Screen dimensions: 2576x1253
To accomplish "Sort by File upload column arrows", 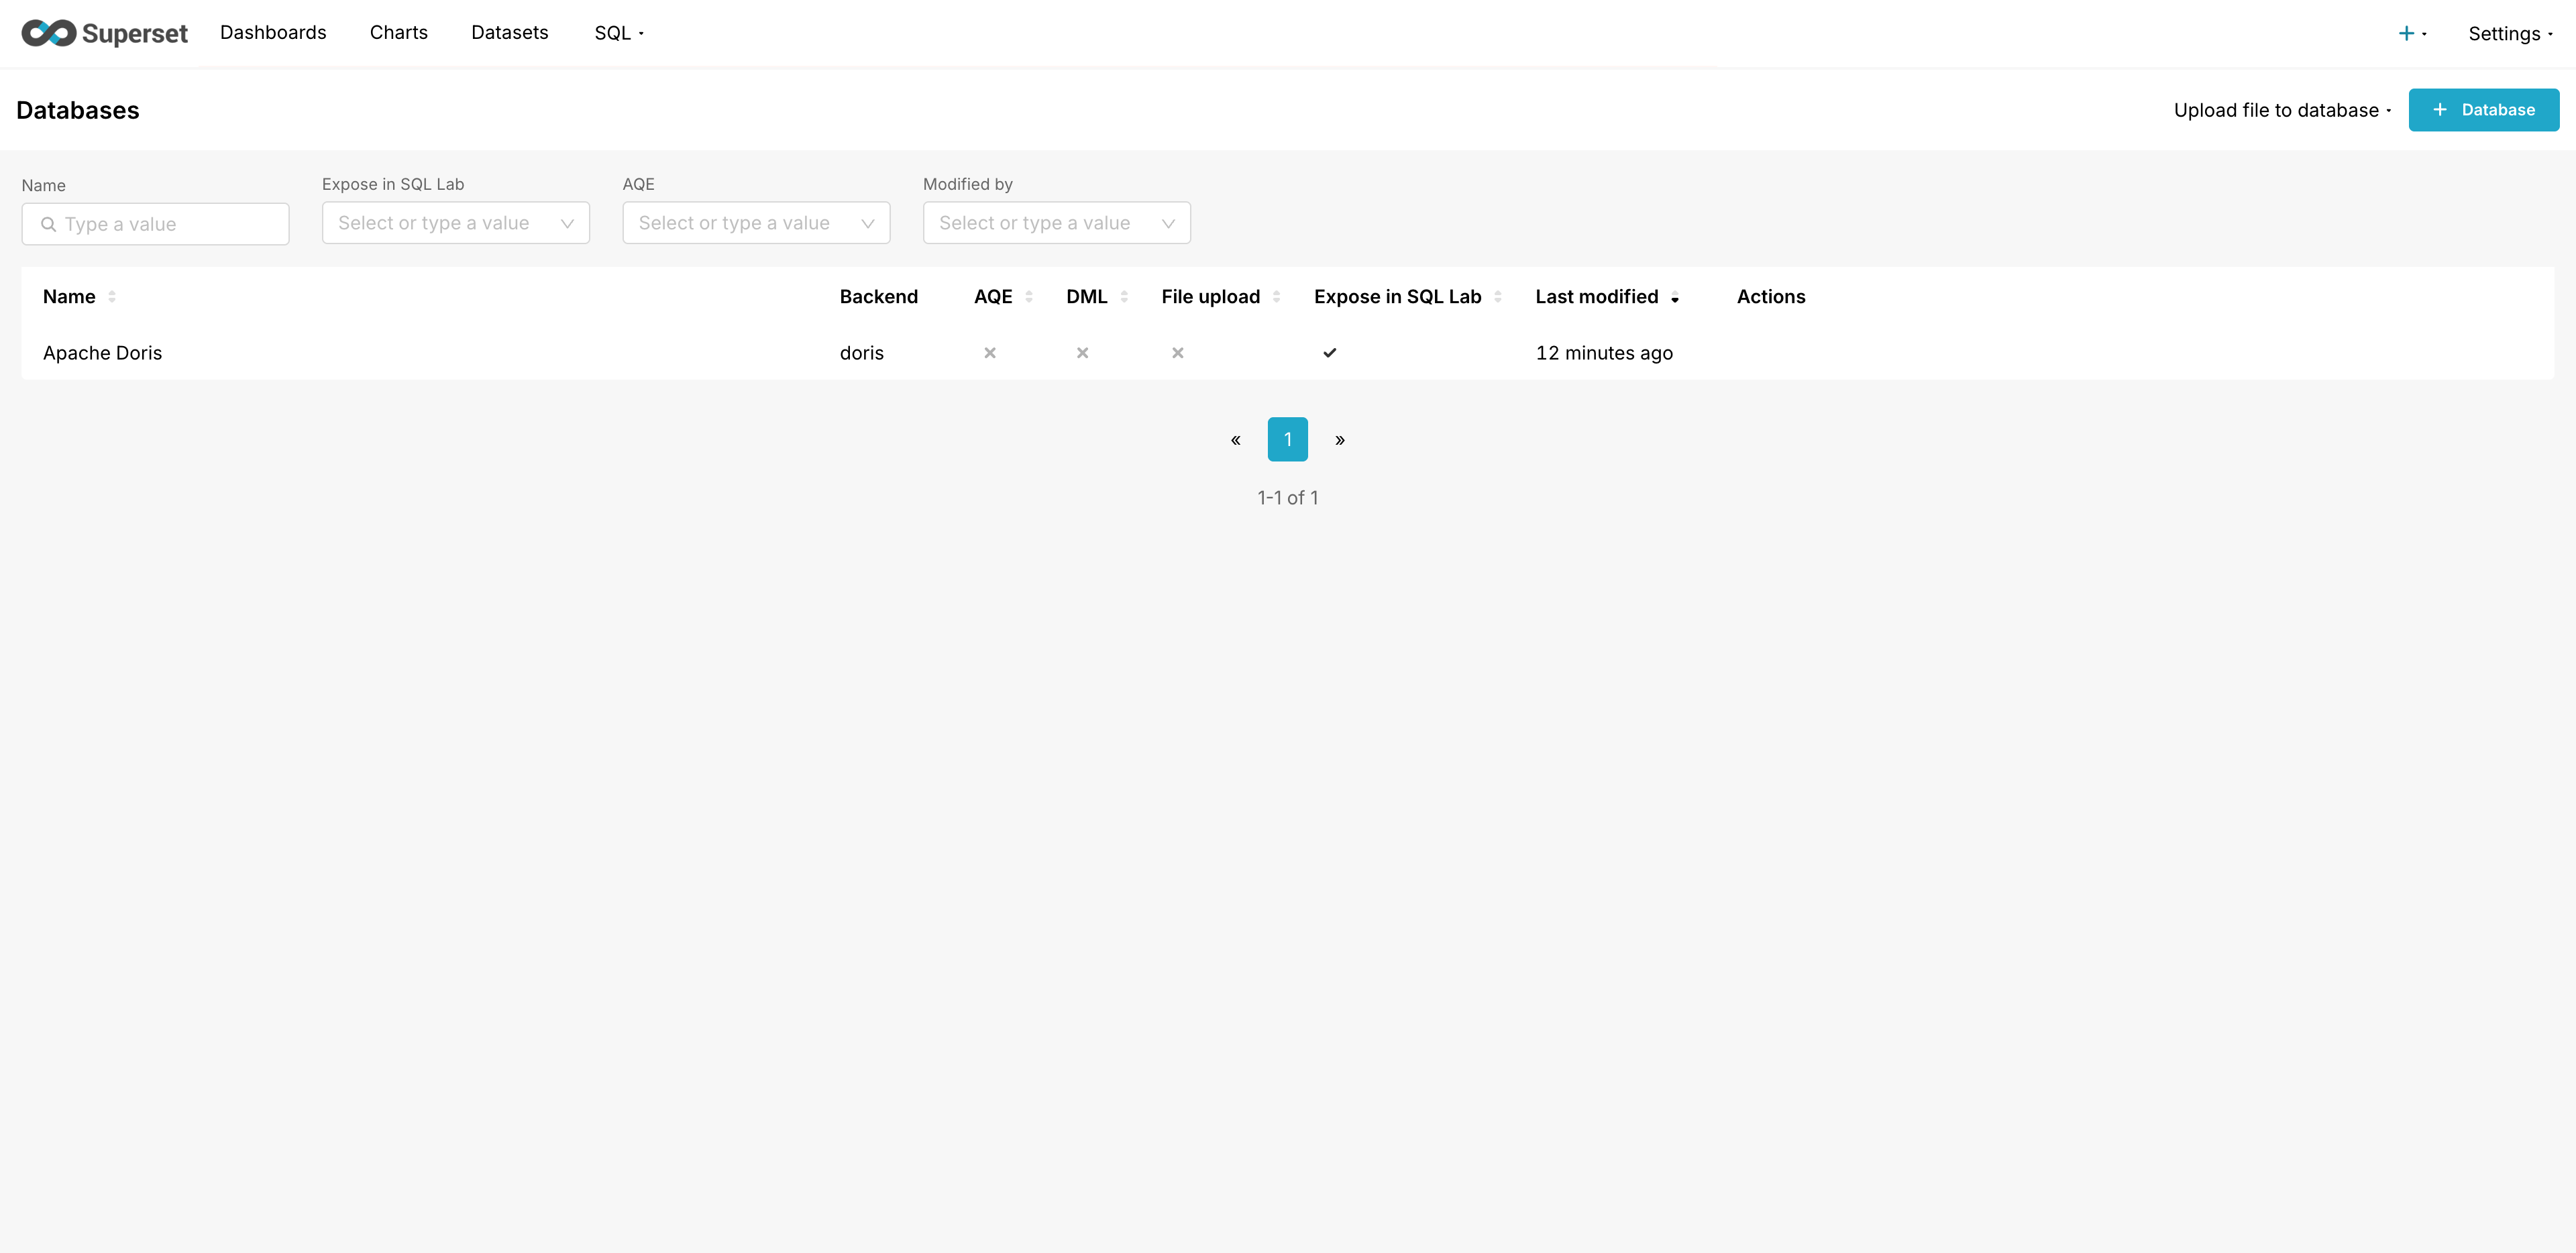I will coord(1276,297).
